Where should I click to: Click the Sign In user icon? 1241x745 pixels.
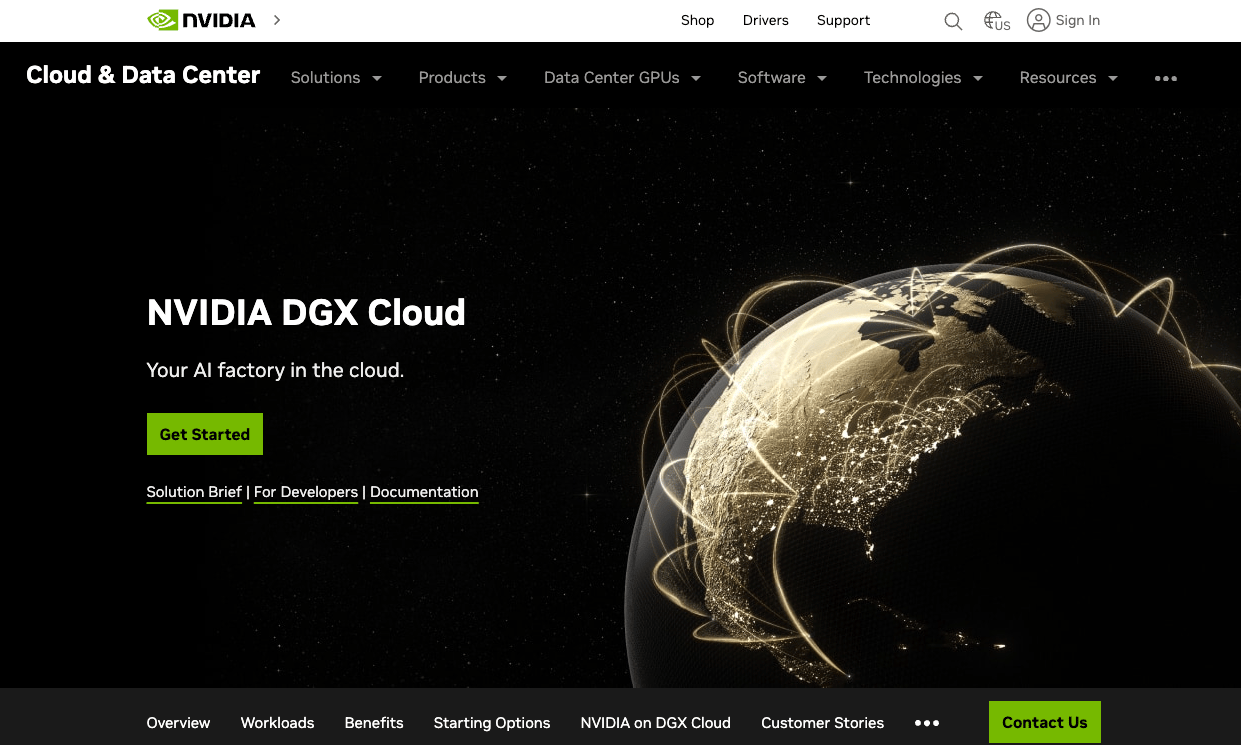pyautogui.click(x=1039, y=20)
